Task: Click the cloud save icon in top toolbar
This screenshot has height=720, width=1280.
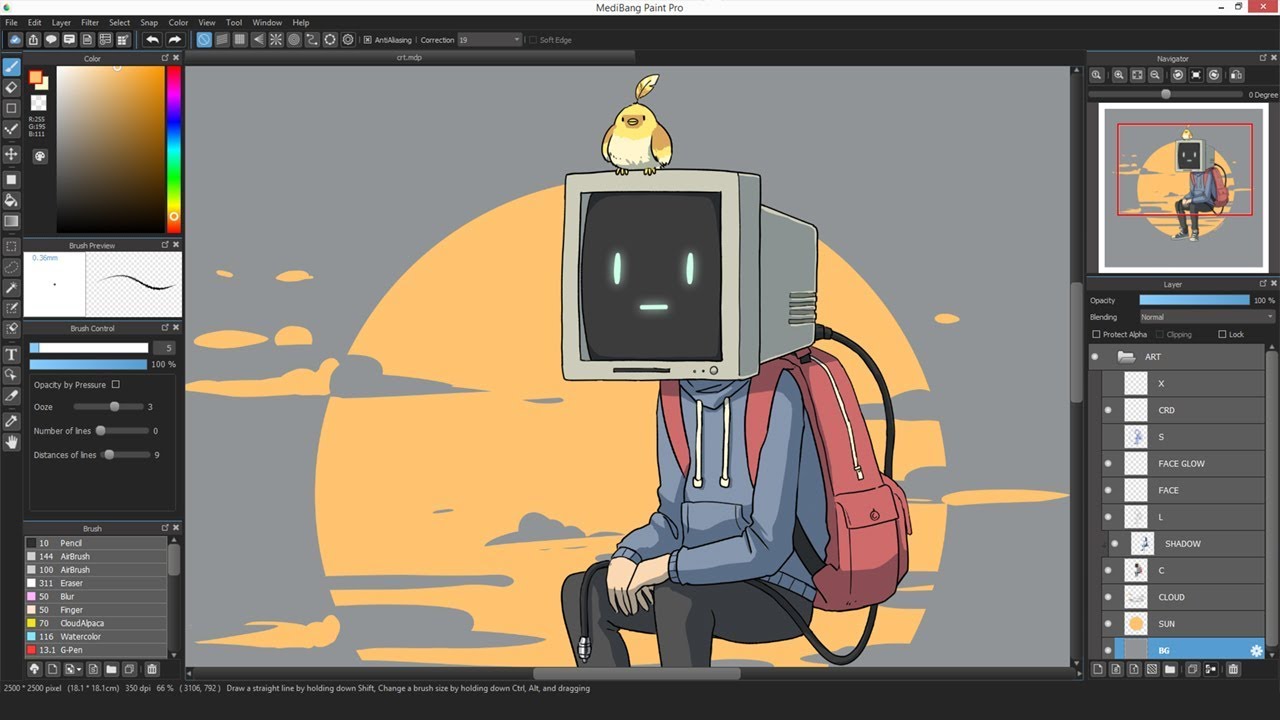Action: tap(15, 40)
